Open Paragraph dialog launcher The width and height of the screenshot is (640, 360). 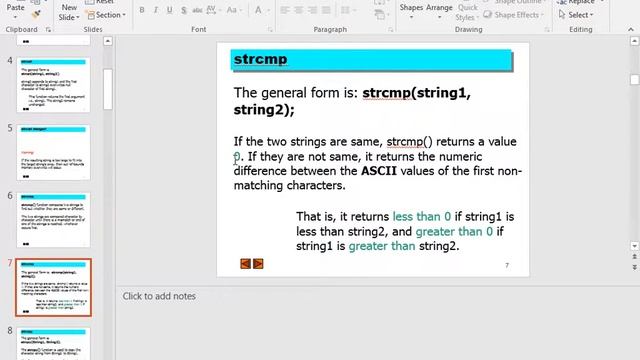point(391,30)
